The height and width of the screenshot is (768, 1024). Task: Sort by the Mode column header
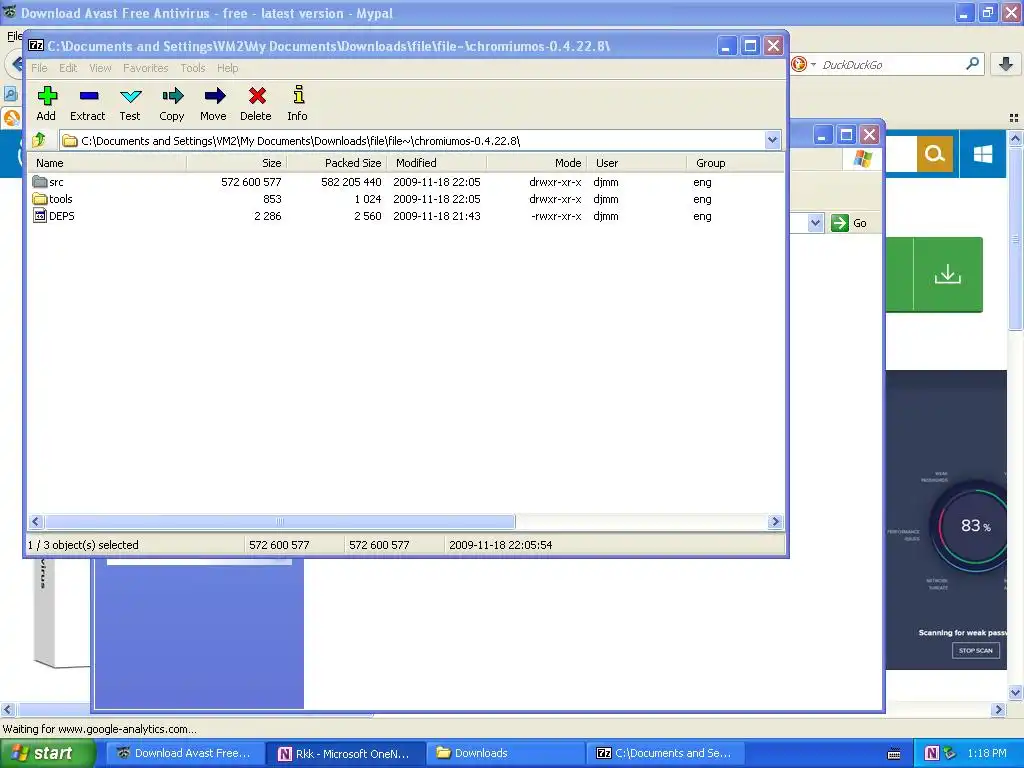pos(536,163)
